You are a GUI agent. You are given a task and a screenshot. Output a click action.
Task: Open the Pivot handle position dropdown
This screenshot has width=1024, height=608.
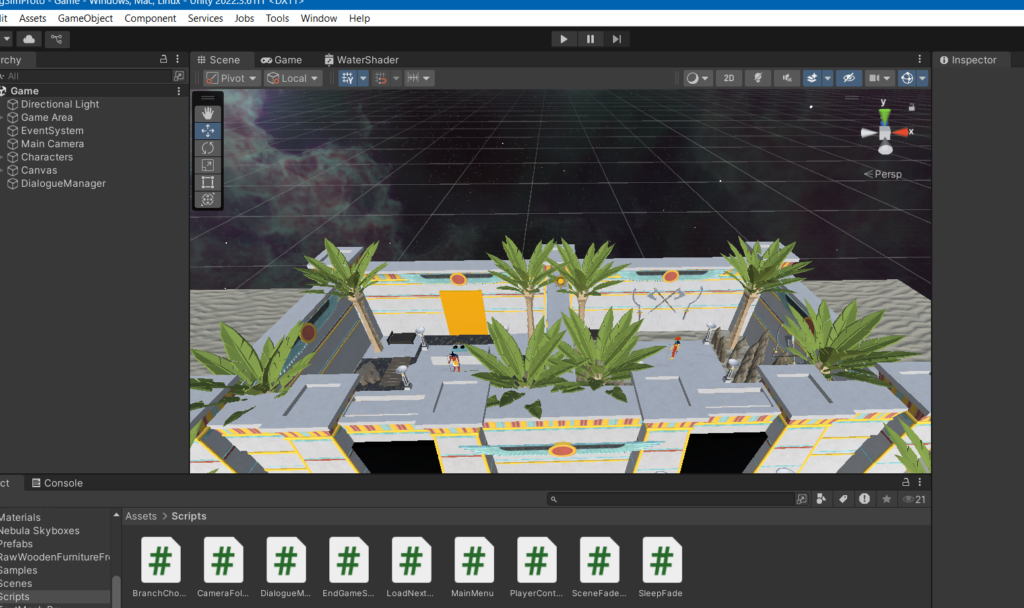232,78
